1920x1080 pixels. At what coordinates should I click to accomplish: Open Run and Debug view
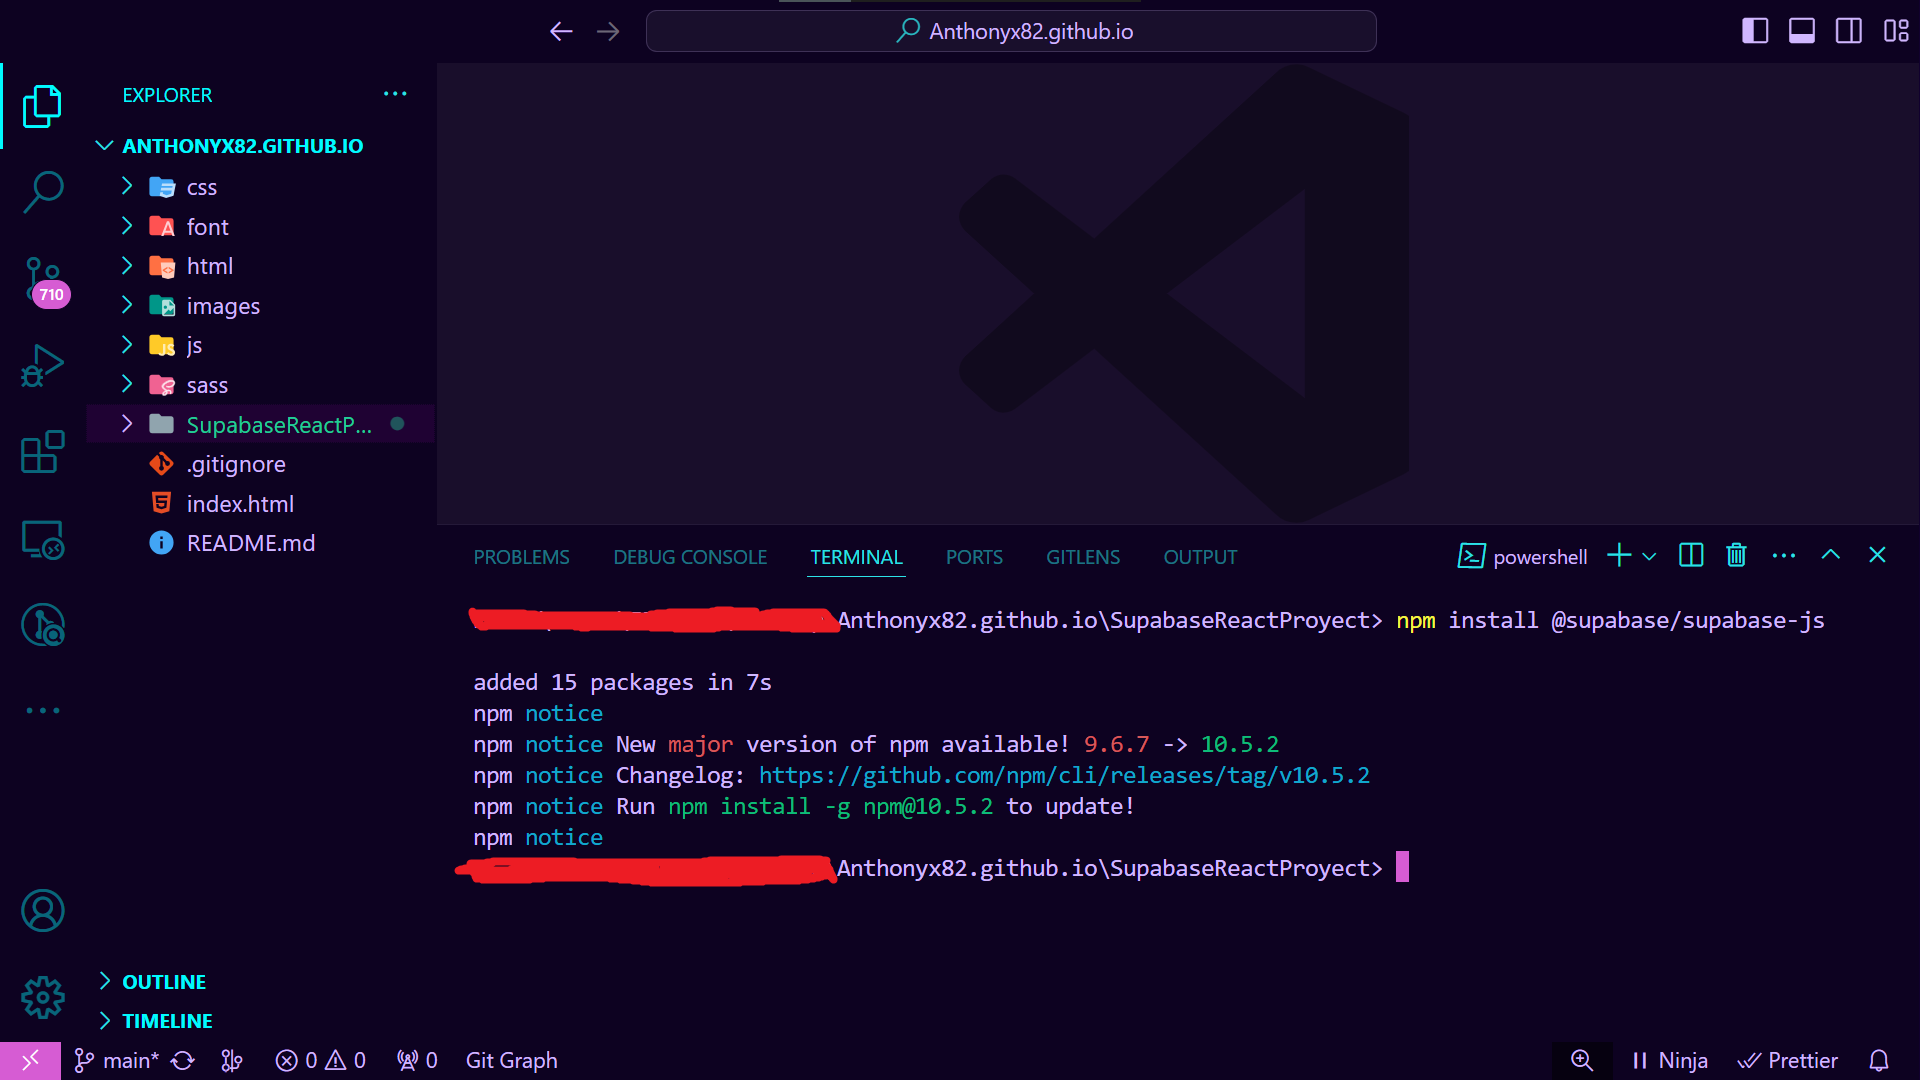tap(42, 366)
